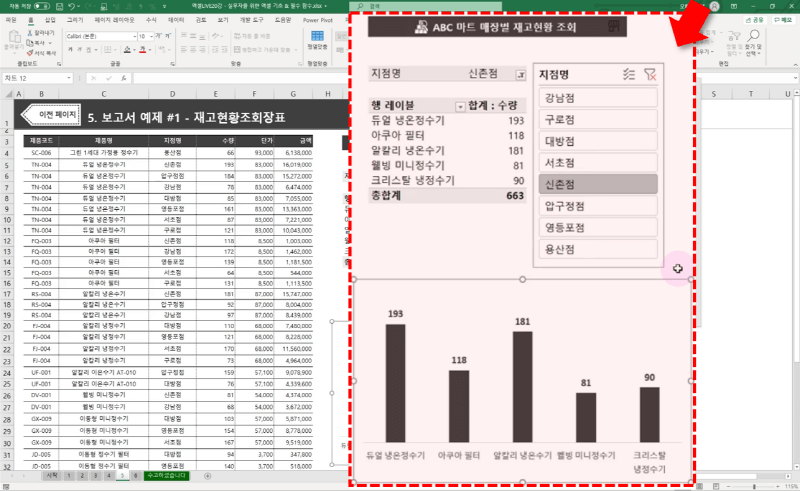Click the 이전 페이지 button

(48, 115)
